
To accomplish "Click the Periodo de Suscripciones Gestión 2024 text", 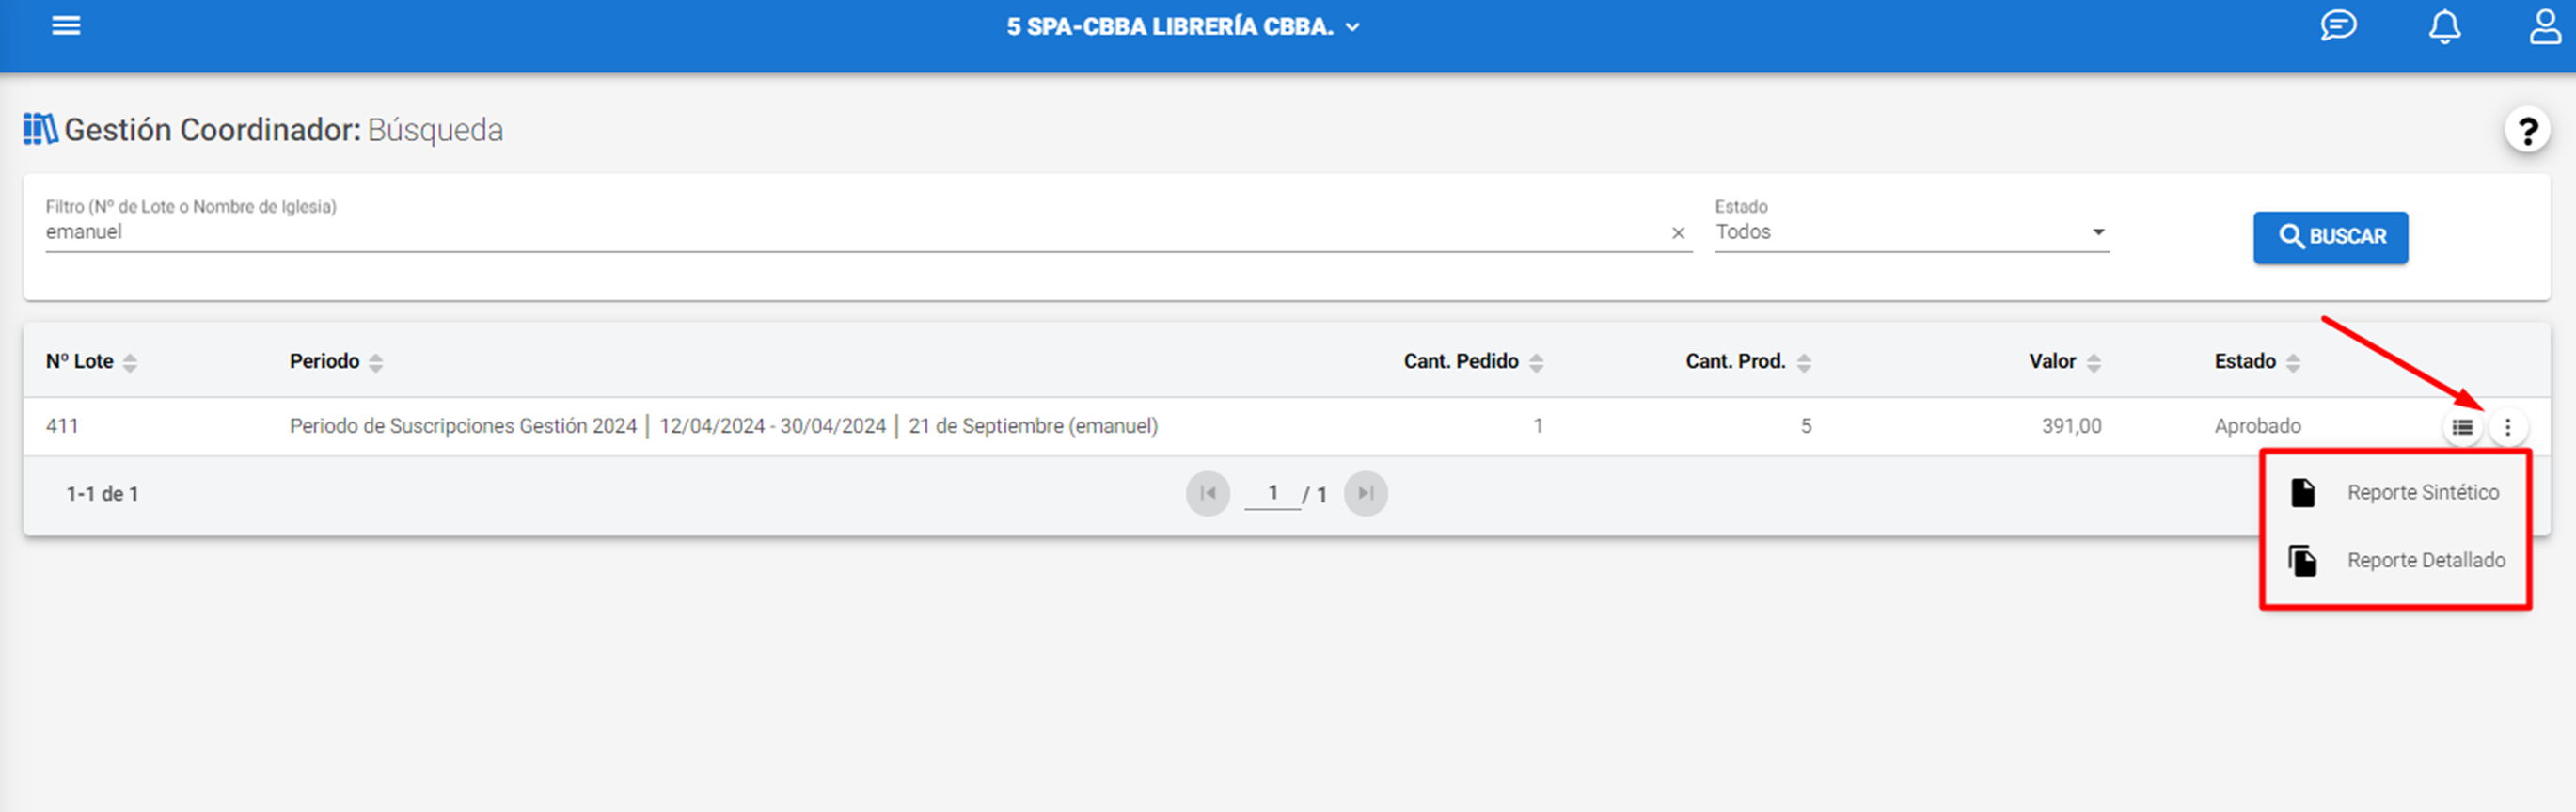I will tap(463, 427).
